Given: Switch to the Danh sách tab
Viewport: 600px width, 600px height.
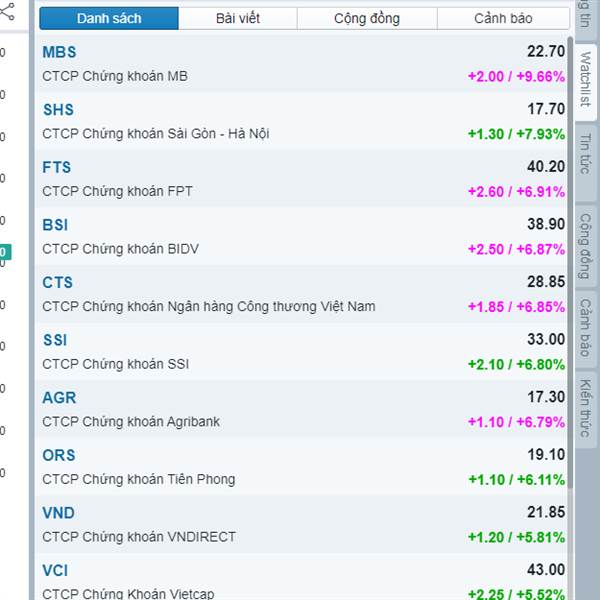Looking at the screenshot, I should (109, 18).
